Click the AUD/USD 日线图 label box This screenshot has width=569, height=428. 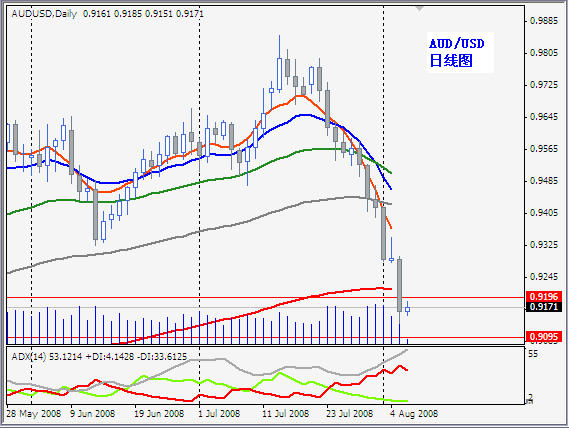click(460, 52)
